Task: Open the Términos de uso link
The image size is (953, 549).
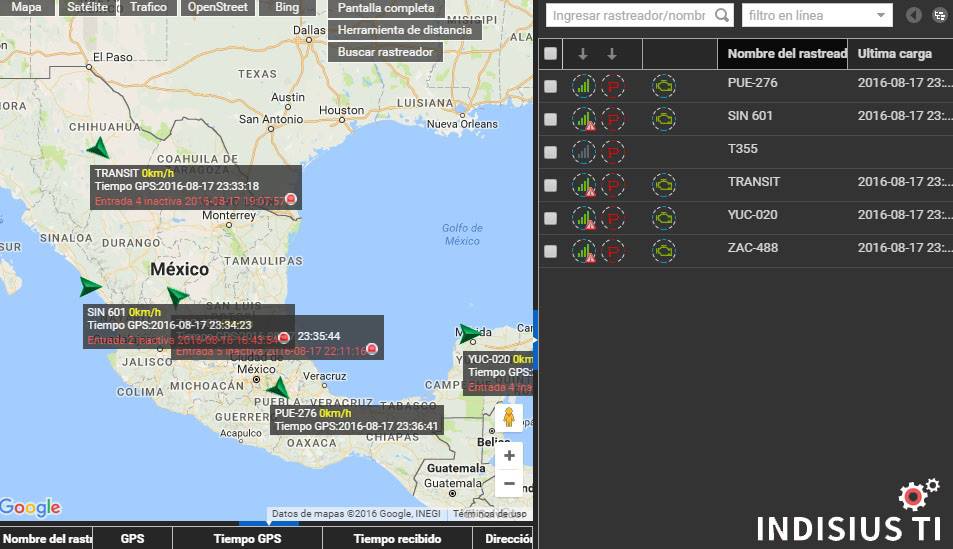Action: 490,514
